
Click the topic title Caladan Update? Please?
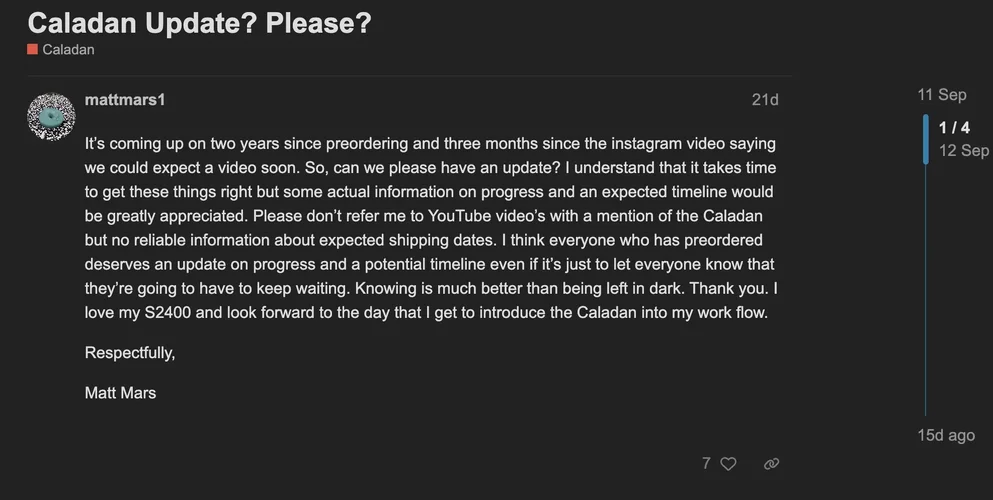point(200,23)
